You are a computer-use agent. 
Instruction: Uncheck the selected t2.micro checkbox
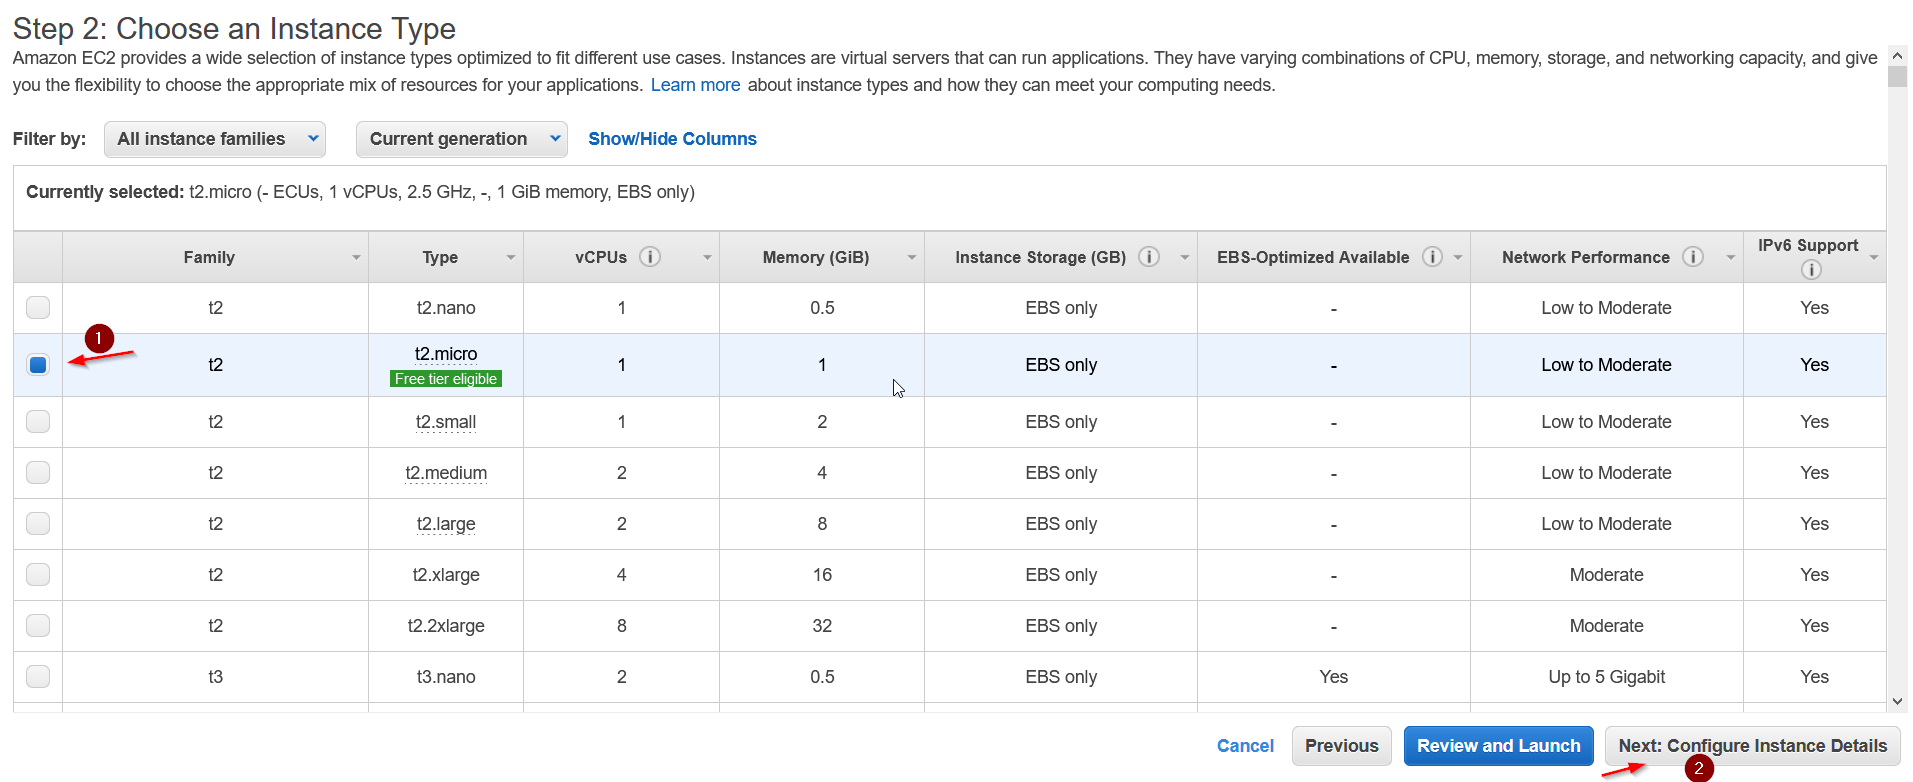point(38,365)
